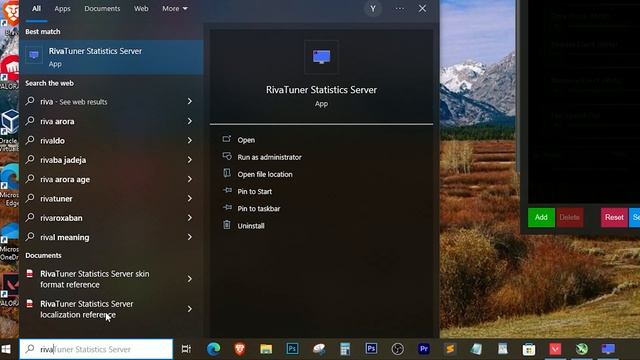The width and height of the screenshot is (640, 360).
Task: Choose Pin to taskbar
Action: tap(259, 209)
